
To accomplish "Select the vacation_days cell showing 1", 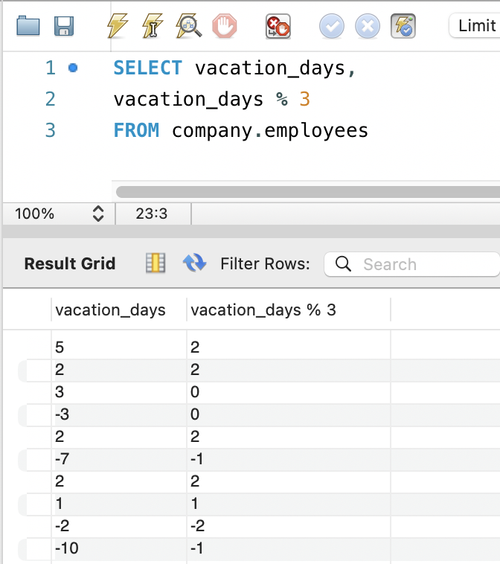I will 119,504.
